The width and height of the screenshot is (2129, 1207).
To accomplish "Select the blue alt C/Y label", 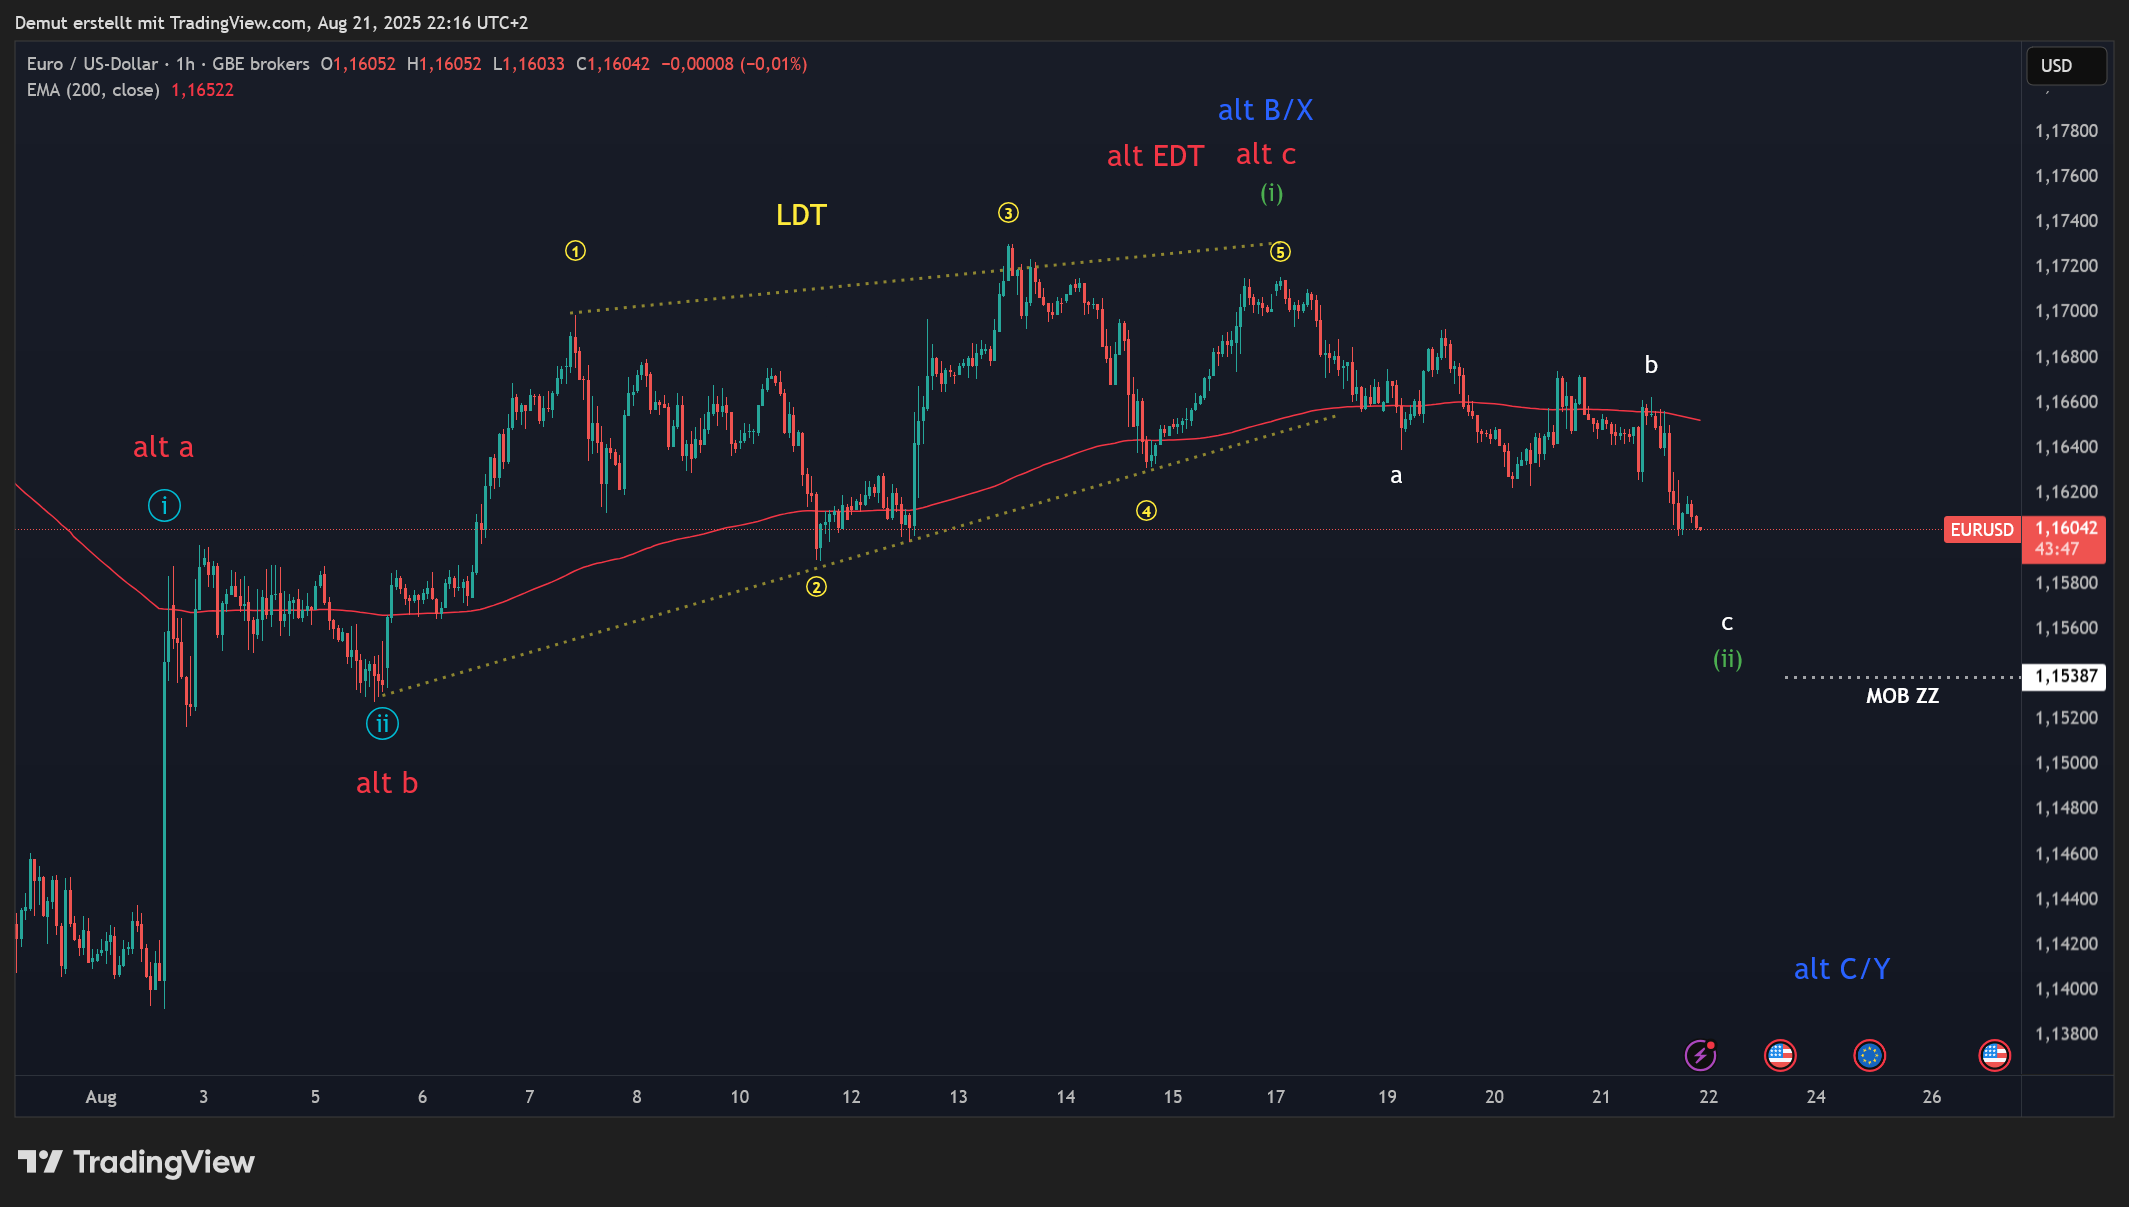I will (1841, 969).
